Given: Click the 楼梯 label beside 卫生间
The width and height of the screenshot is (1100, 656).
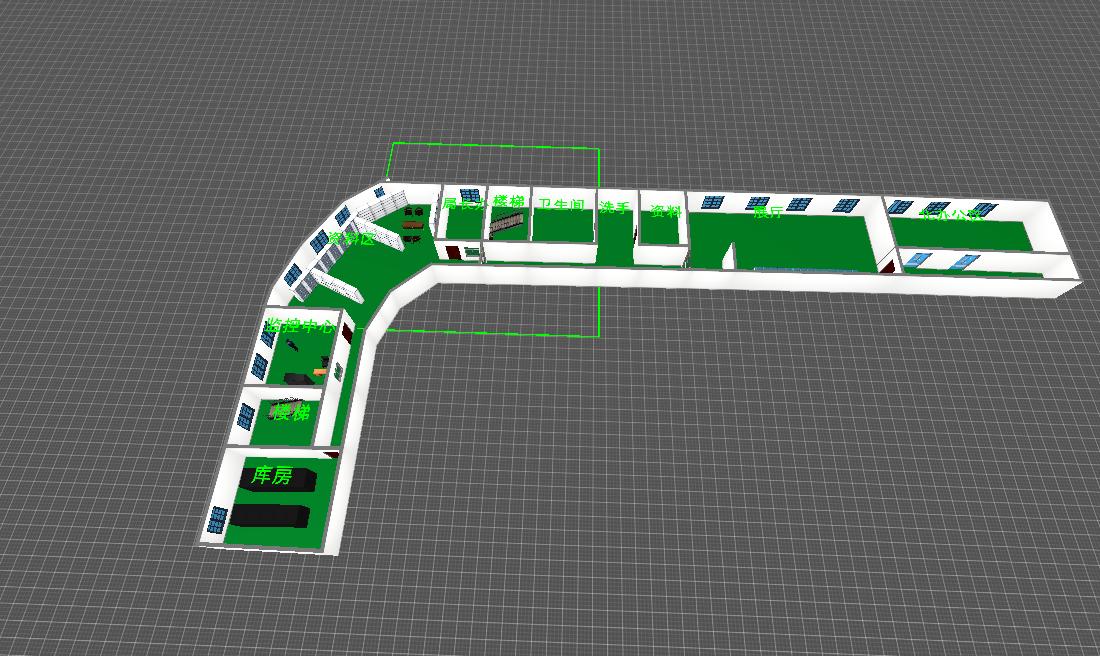Looking at the screenshot, I should (509, 202).
